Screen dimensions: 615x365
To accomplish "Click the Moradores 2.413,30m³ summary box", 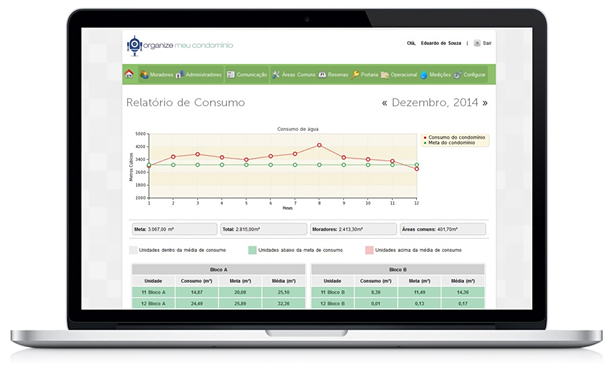I will pos(353,229).
